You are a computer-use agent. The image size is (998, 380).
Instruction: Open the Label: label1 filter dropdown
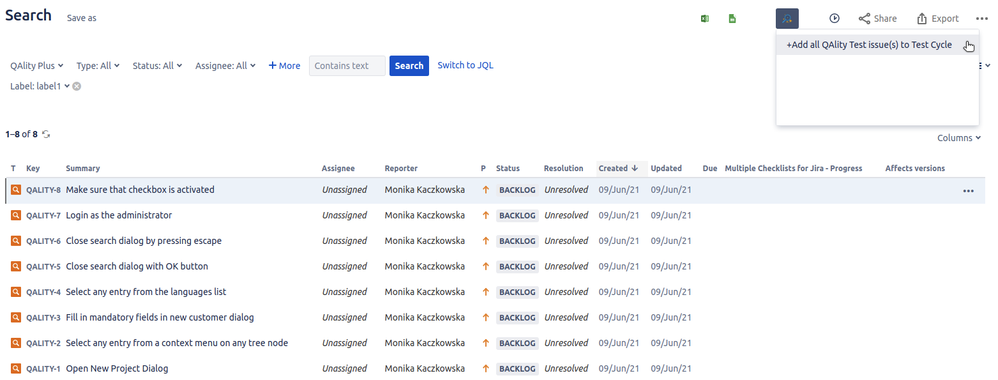[39, 87]
